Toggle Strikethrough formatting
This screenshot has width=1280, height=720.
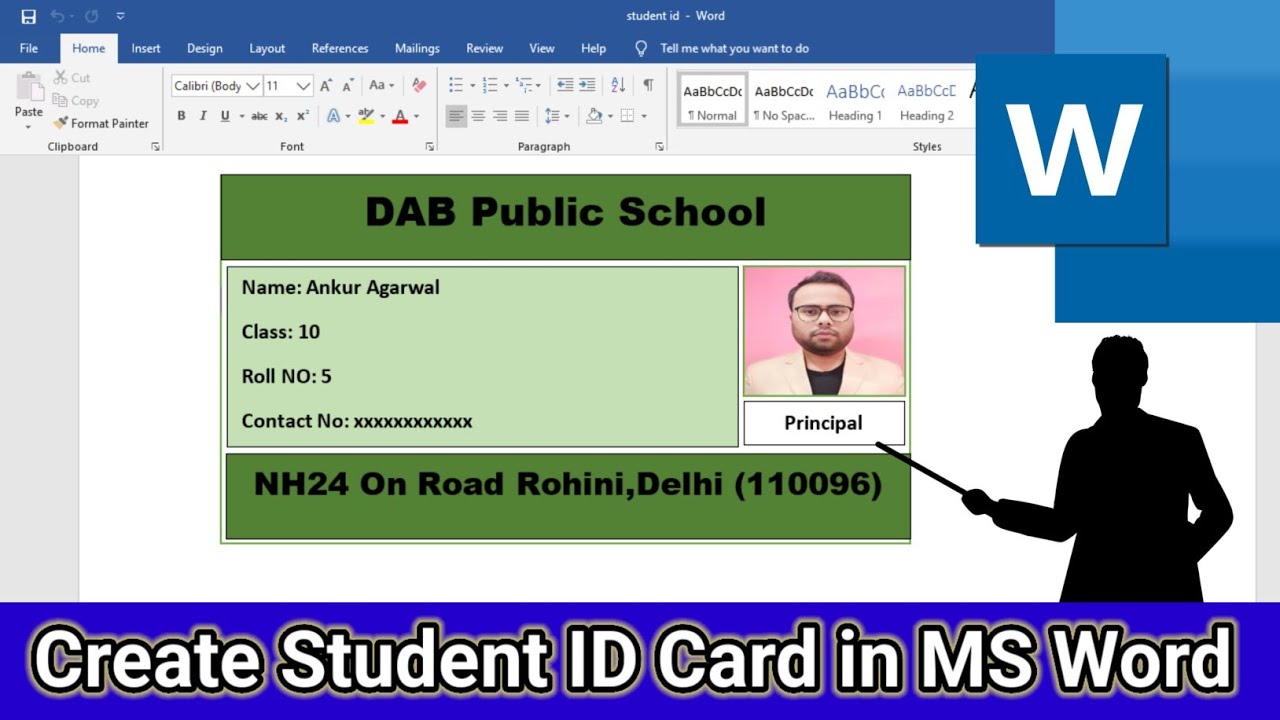point(259,116)
